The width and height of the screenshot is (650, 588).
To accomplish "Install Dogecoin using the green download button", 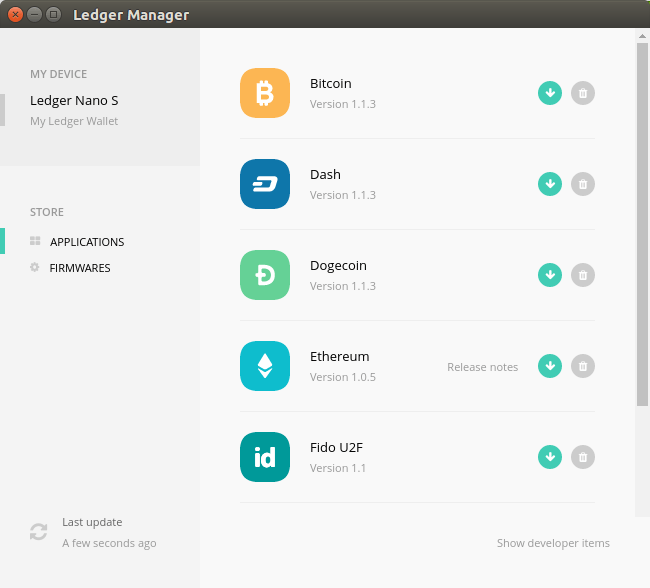I will (550, 275).
